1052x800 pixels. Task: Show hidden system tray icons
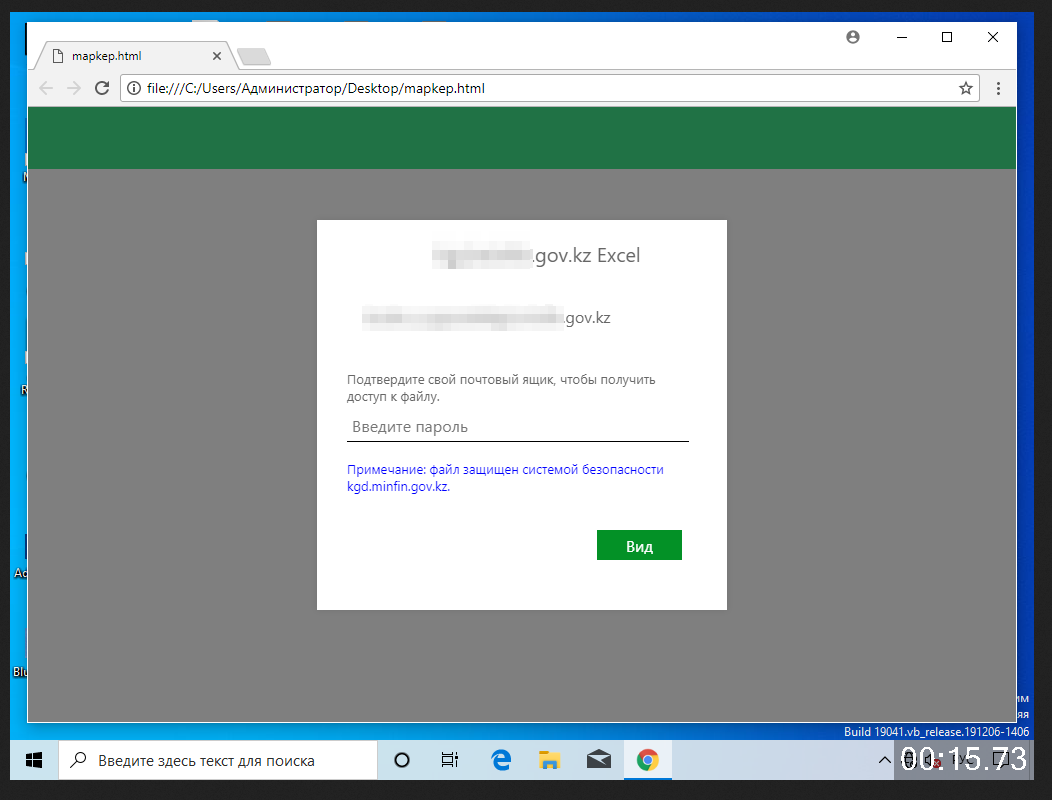885,760
